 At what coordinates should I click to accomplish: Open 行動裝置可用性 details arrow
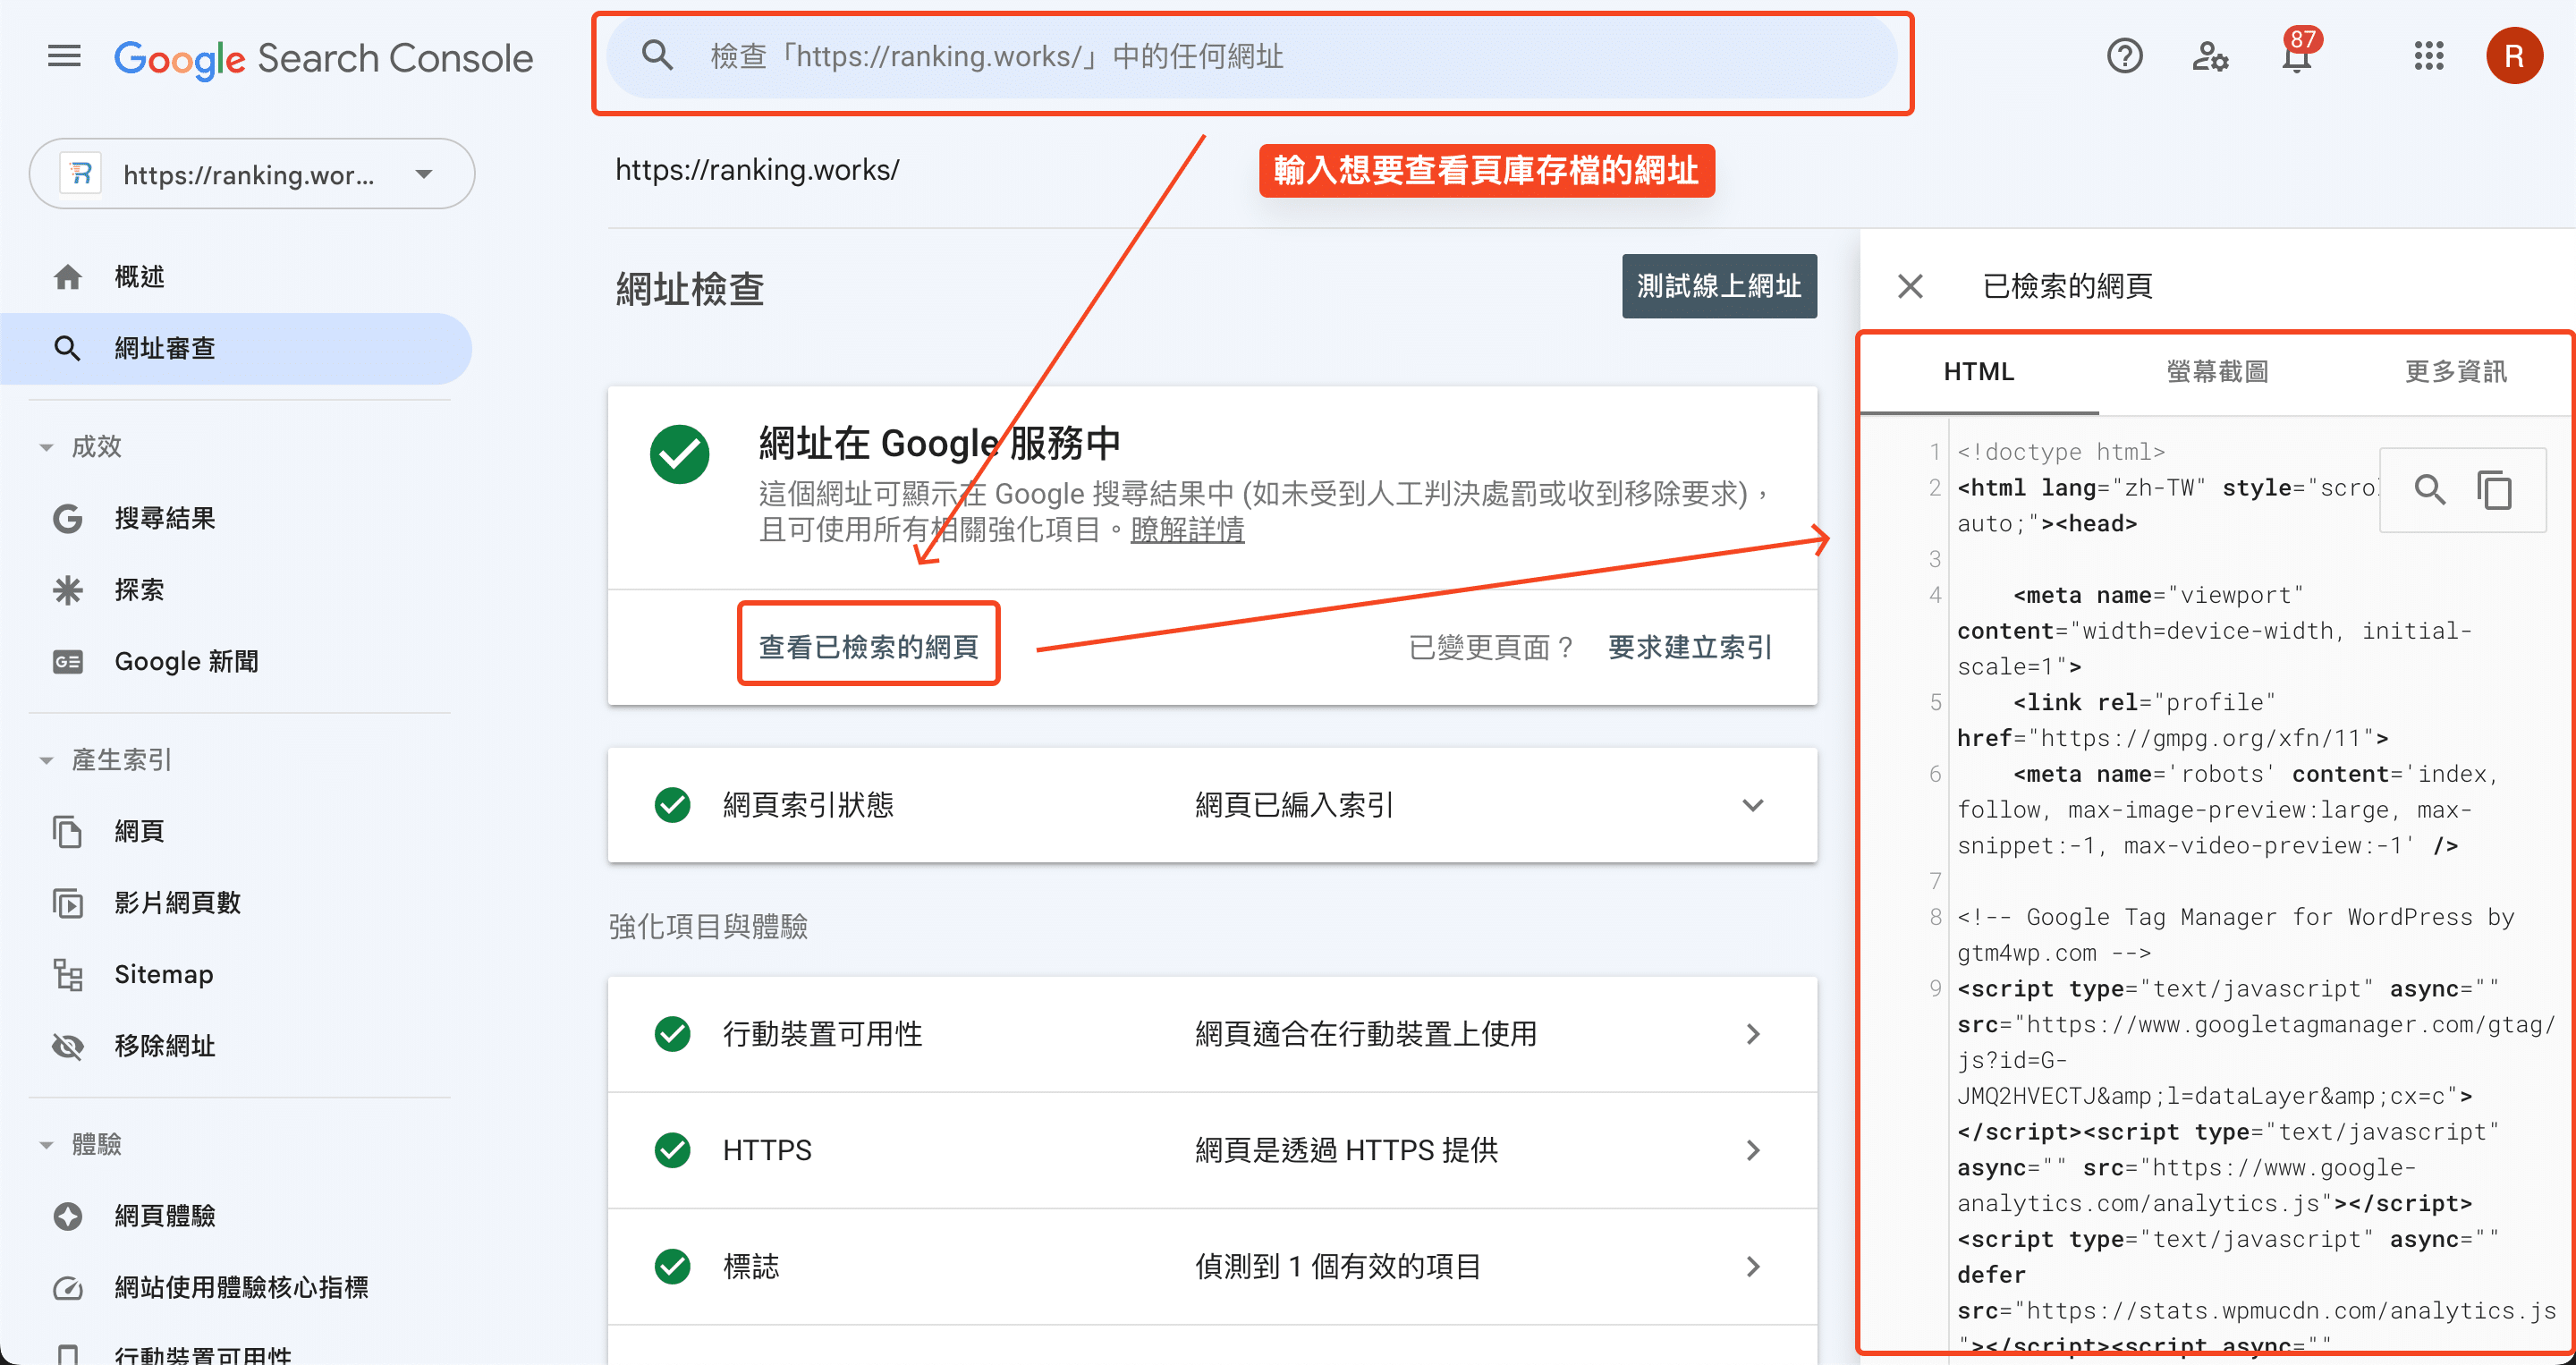[x=1752, y=1034]
